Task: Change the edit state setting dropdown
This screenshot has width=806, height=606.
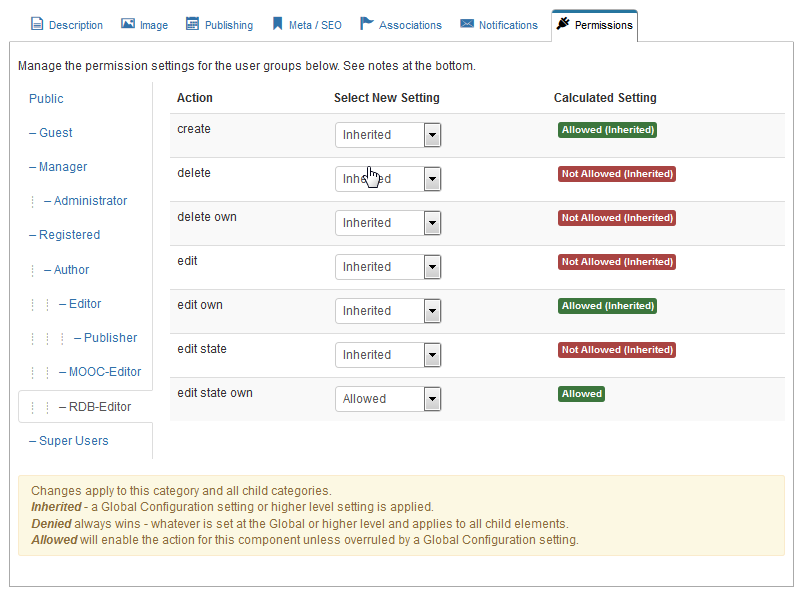Action: pos(388,355)
